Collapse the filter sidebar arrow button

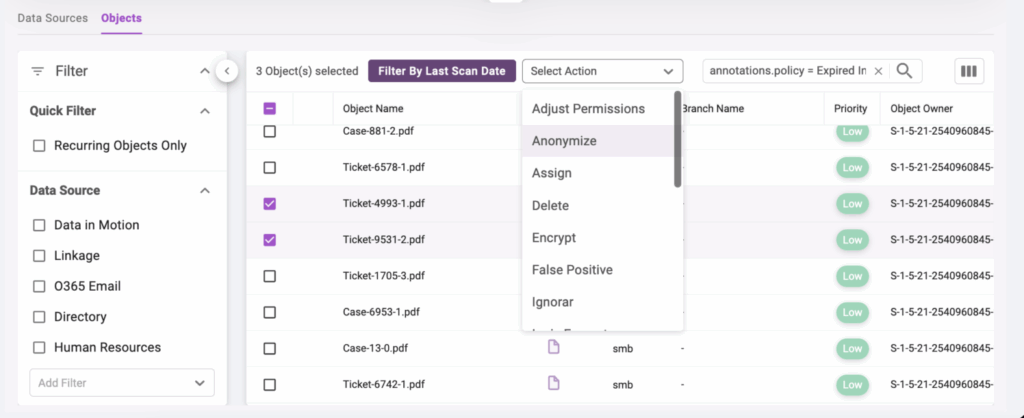226,71
